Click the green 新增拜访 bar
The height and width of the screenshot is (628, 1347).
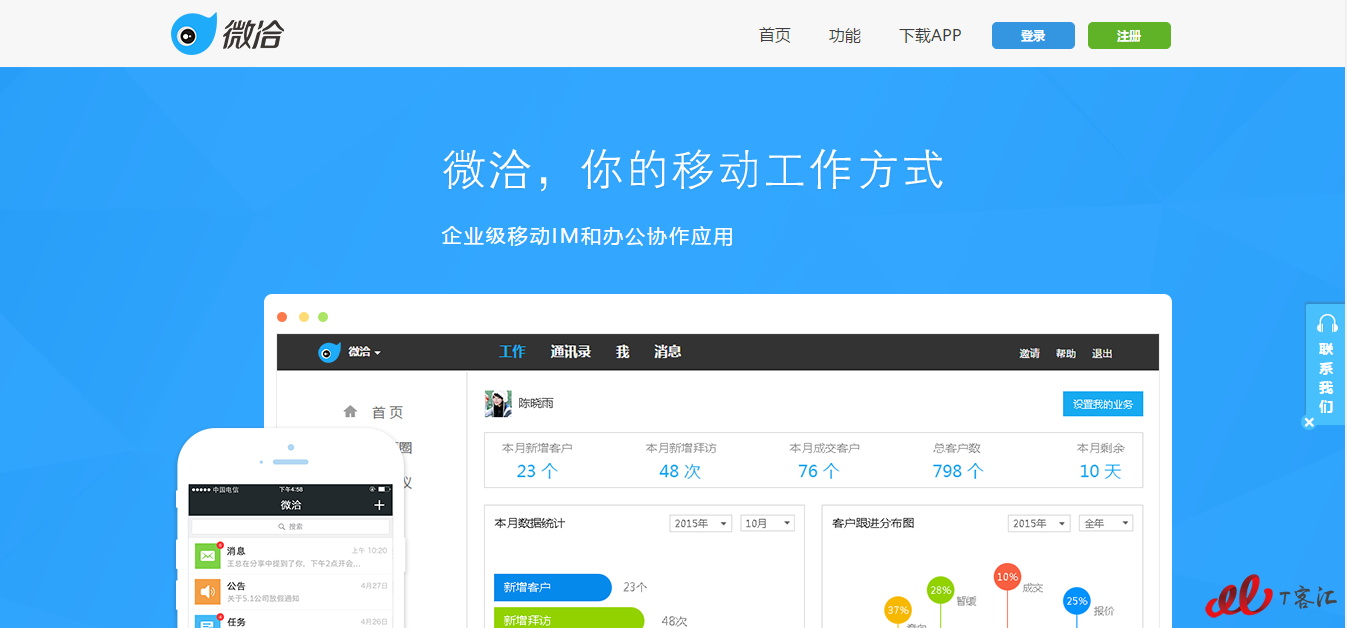[x=568, y=619]
